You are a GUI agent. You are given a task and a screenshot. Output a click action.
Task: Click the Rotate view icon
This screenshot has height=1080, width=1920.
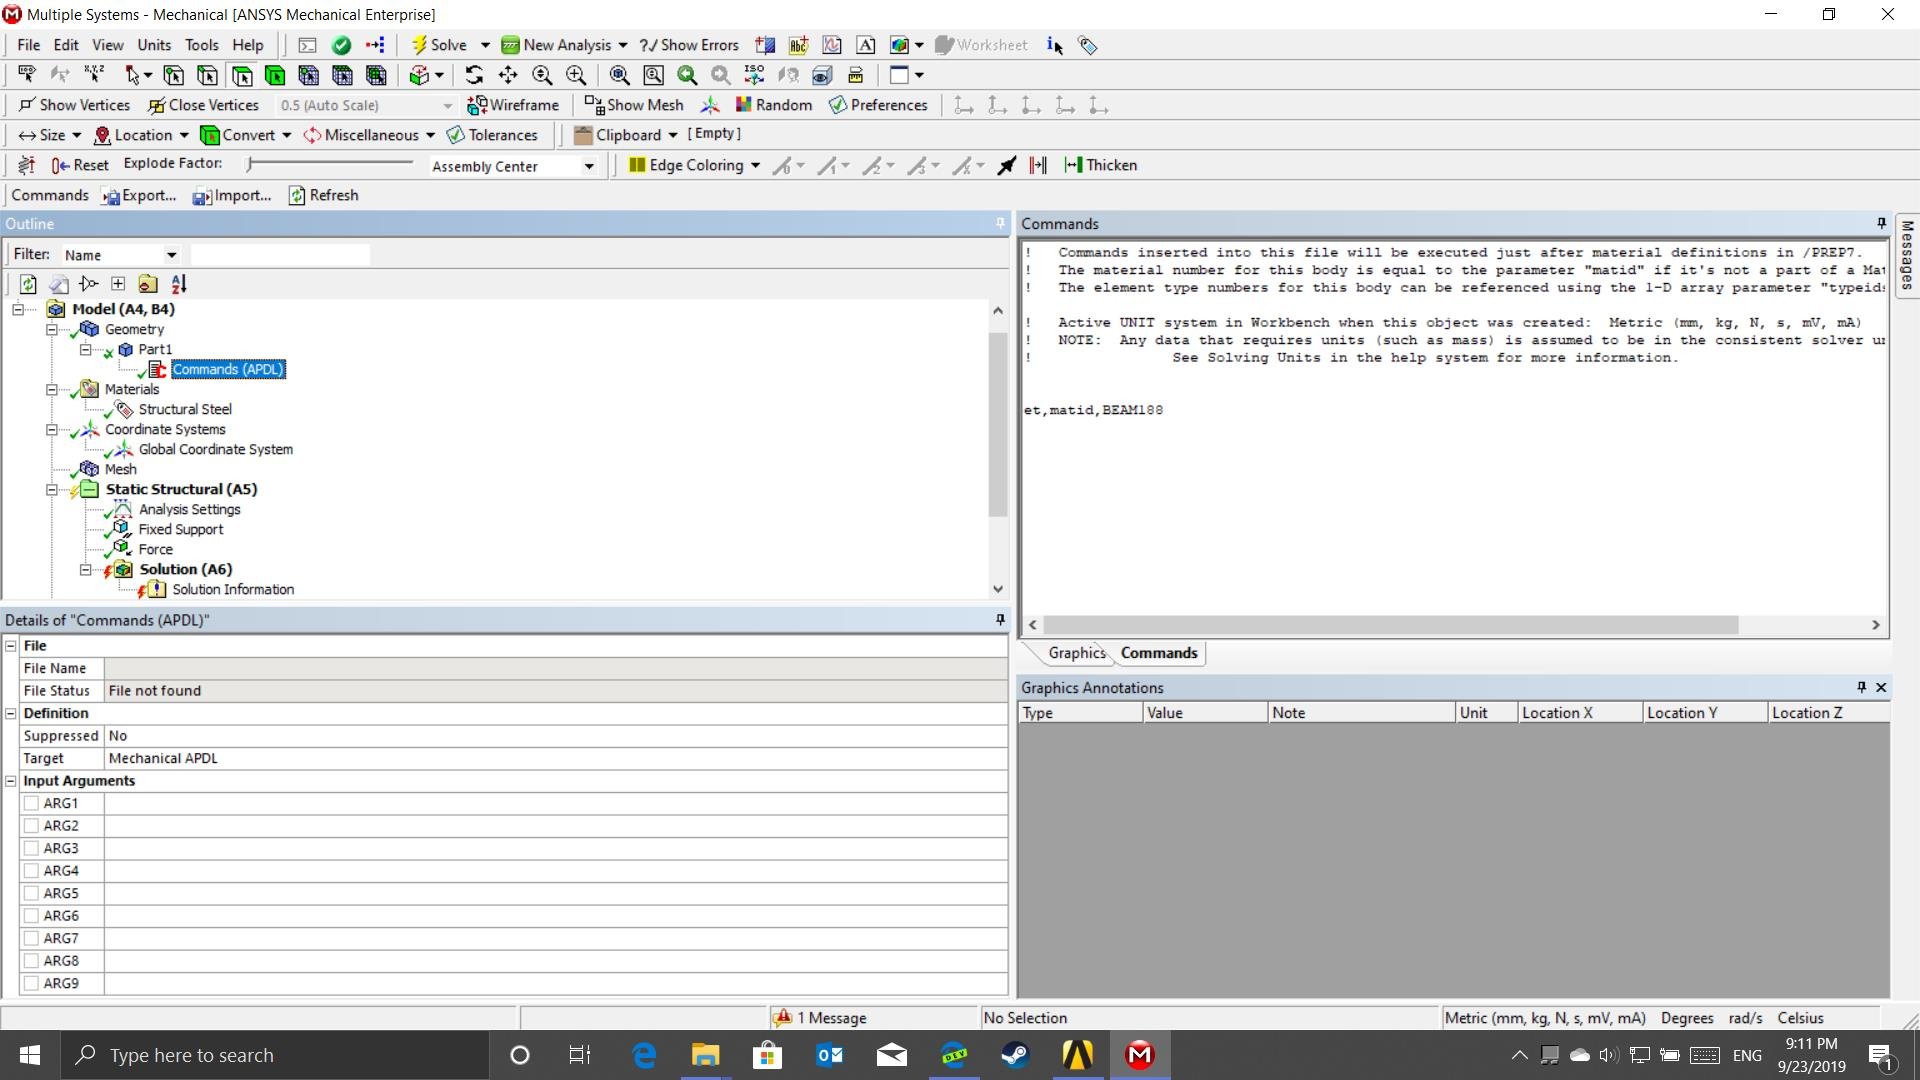pos(474,75)
